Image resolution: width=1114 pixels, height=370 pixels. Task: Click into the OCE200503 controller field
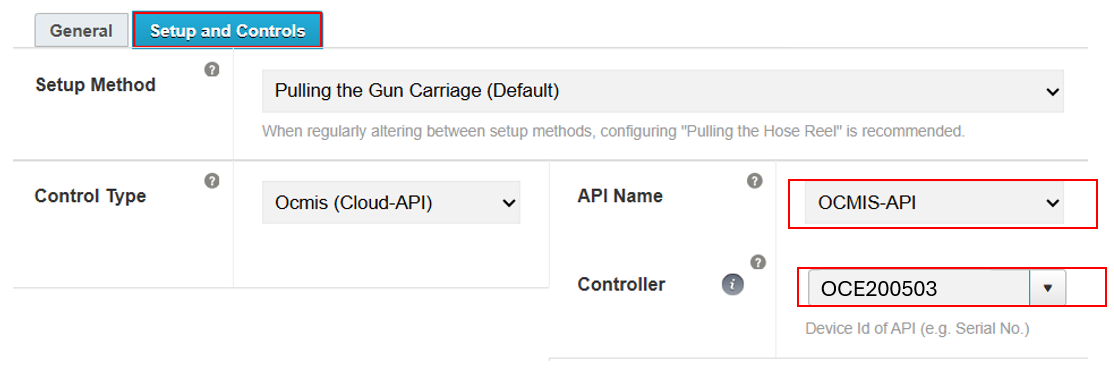(x=919, y=288)
